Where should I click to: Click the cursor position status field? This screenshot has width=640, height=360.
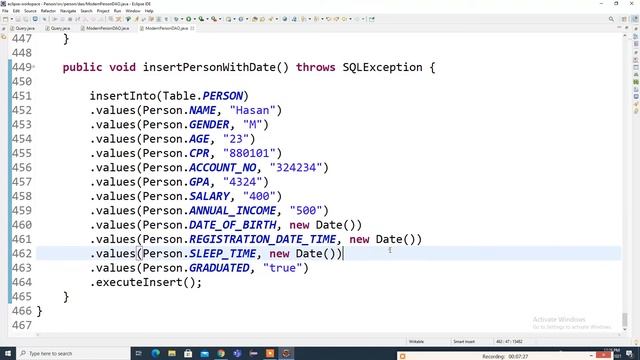[x=509, y=342]
